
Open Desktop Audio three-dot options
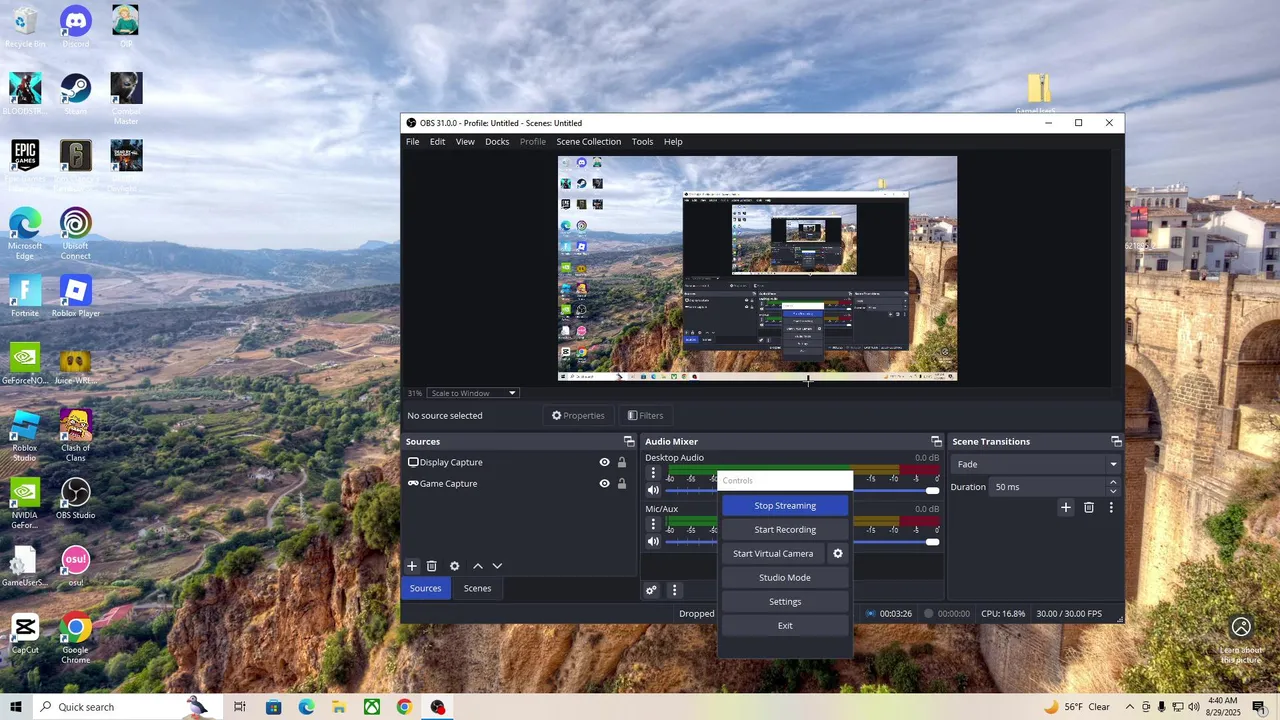[653, 473]
